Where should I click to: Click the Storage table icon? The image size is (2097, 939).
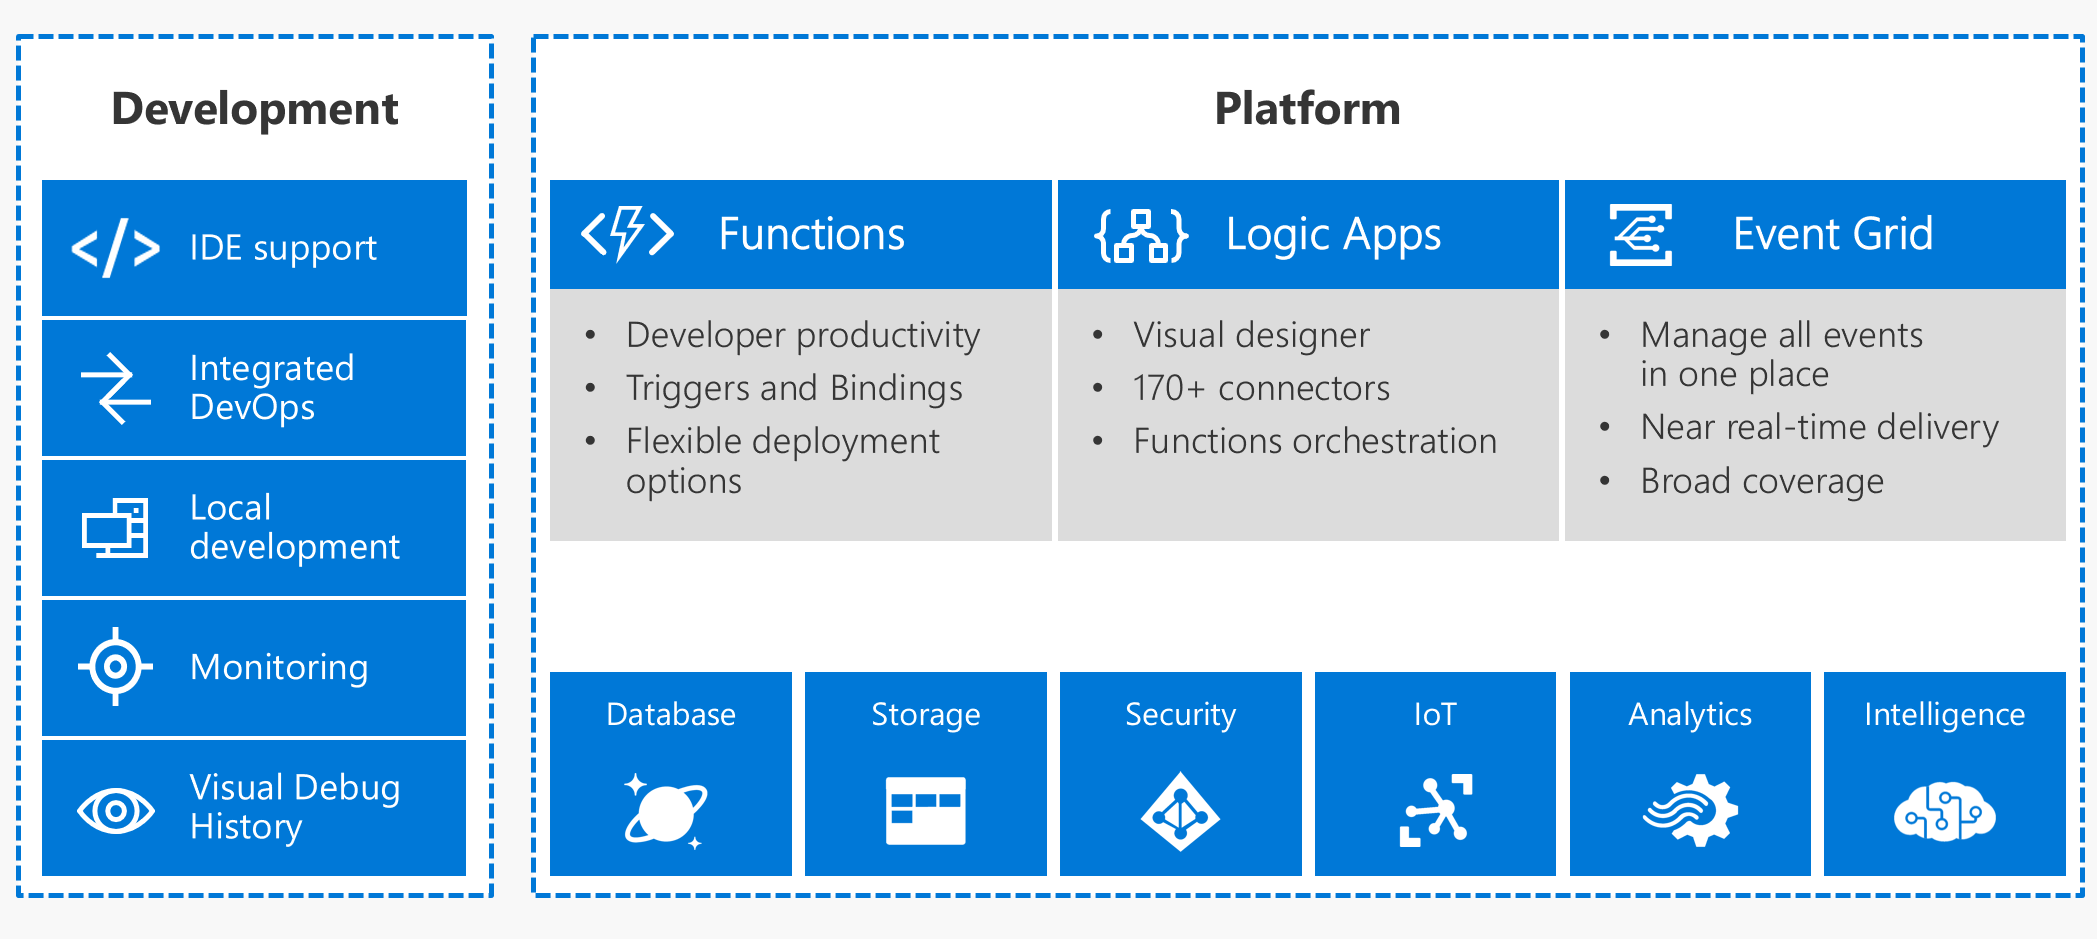point(925,810)
